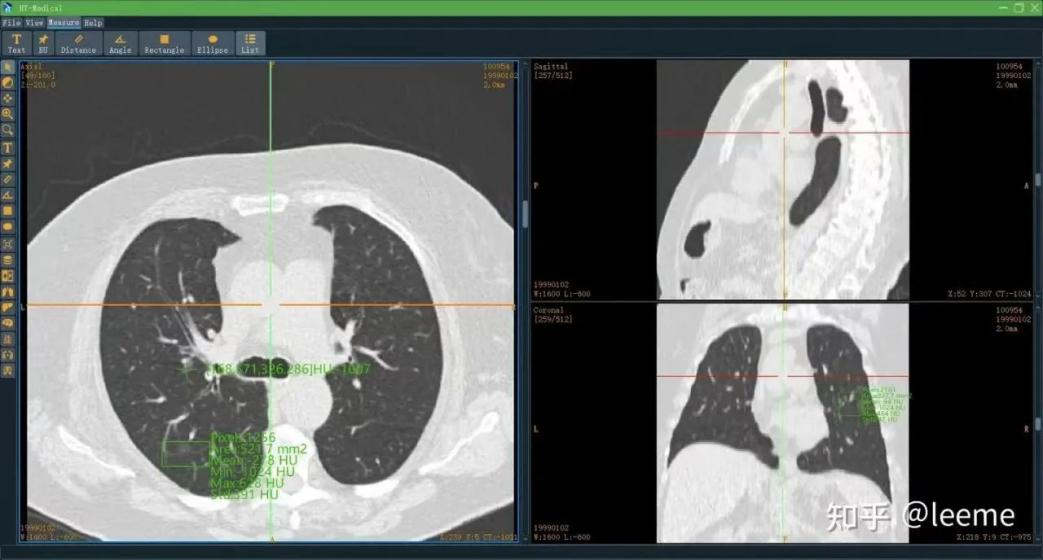Image resolution: width=1043 pixels, height=560 pixels.
Task: Activate the zoom-in magnifier in left sidebar
Action: click(8, 115)
